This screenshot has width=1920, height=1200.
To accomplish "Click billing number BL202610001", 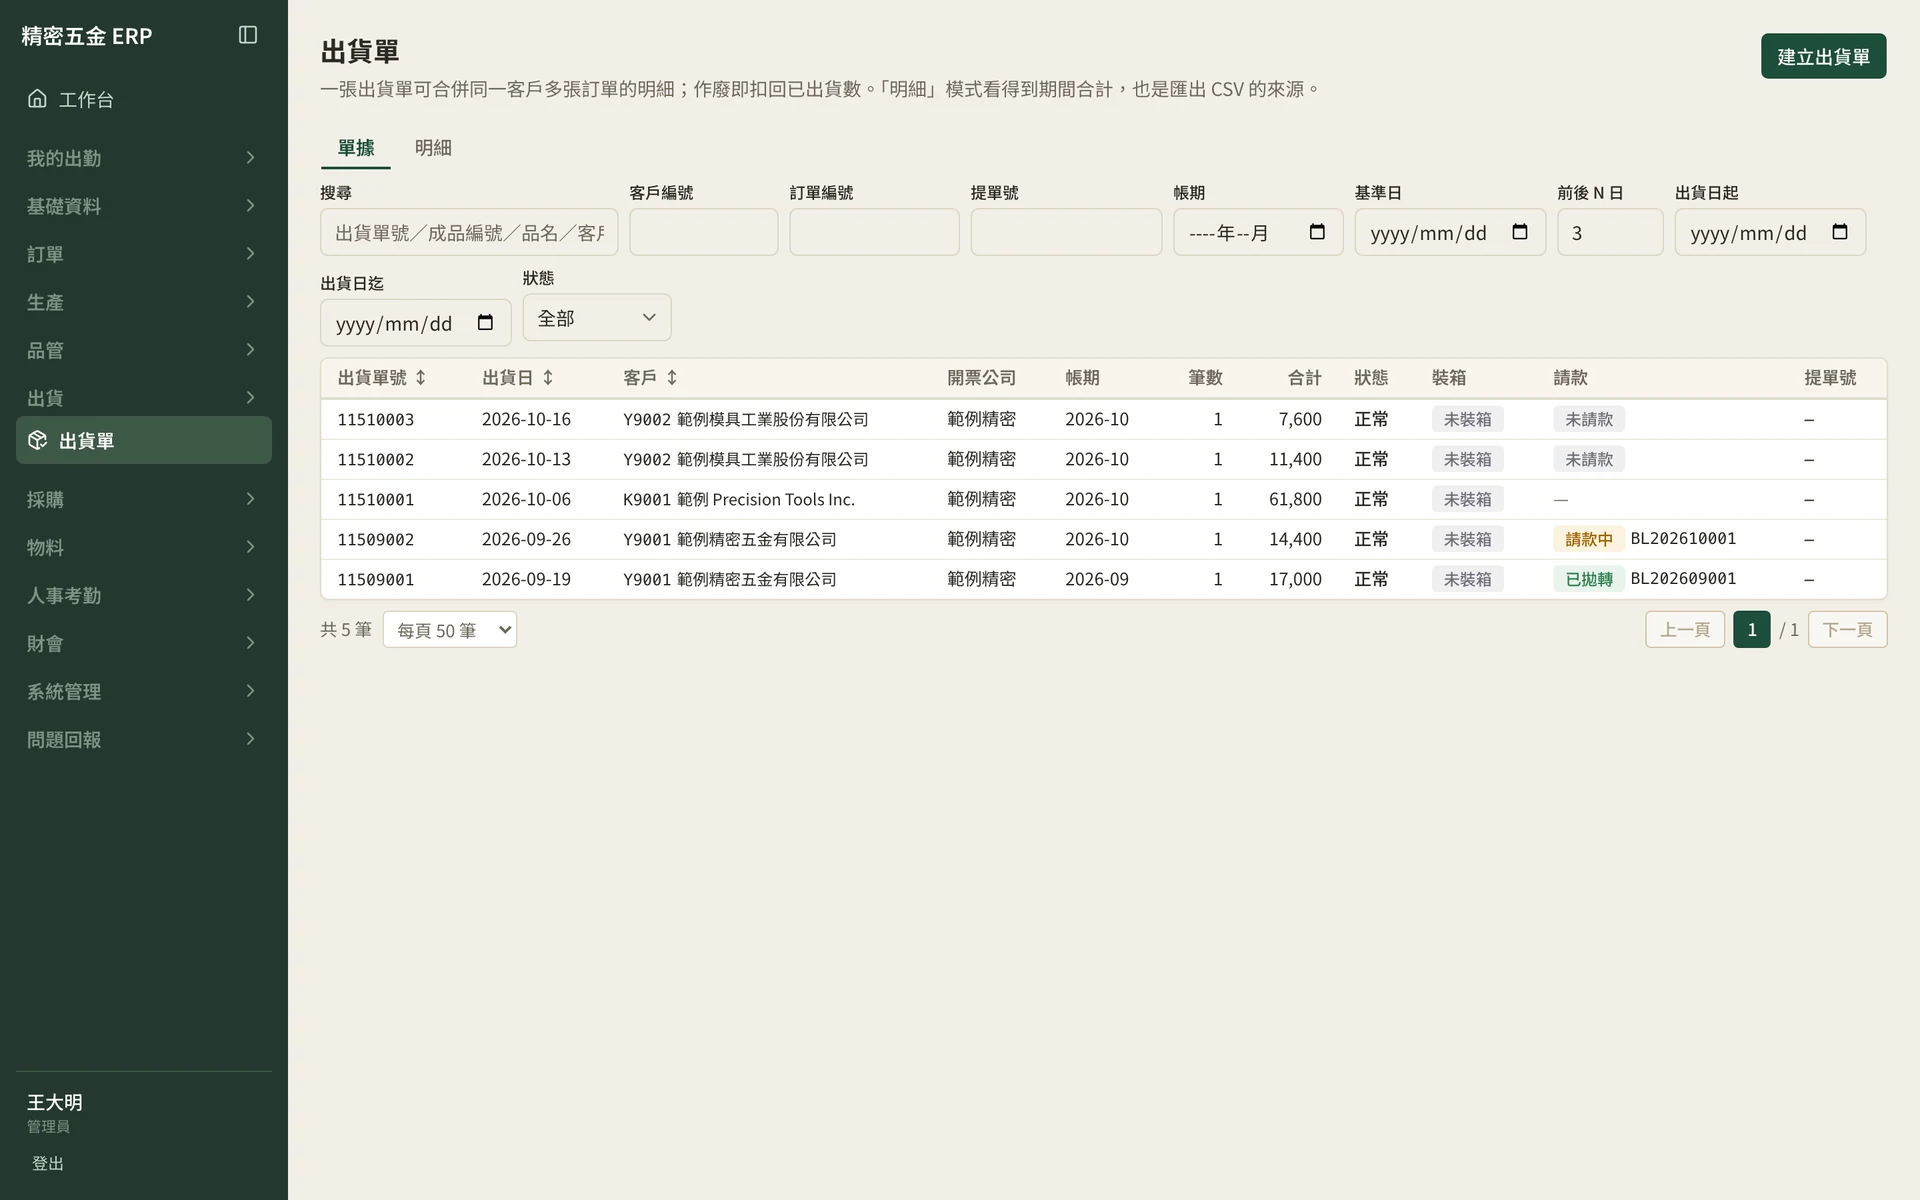I will [x=1683, y=538].
